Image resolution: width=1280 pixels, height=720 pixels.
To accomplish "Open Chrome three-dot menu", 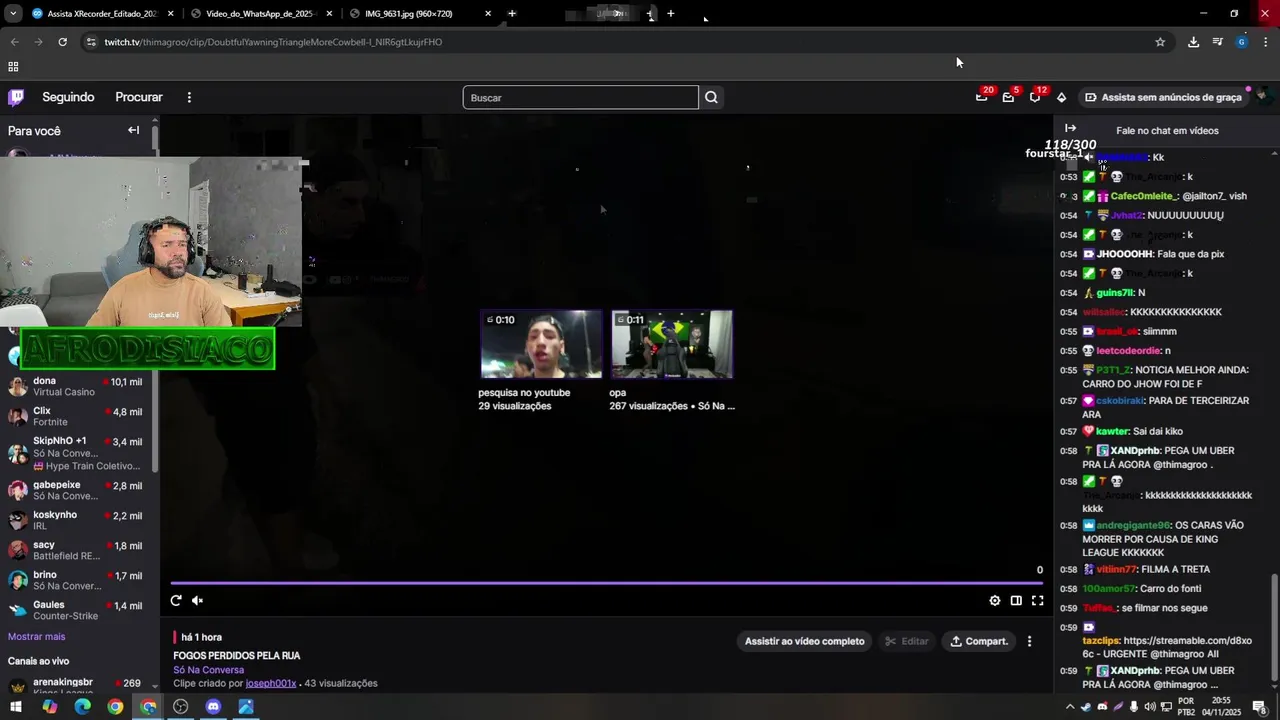I will pos(1266,42).
